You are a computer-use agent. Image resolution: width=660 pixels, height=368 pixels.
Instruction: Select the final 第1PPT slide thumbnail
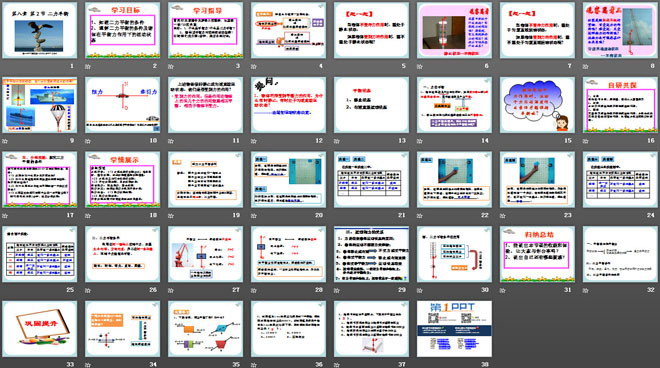(454, 329)
